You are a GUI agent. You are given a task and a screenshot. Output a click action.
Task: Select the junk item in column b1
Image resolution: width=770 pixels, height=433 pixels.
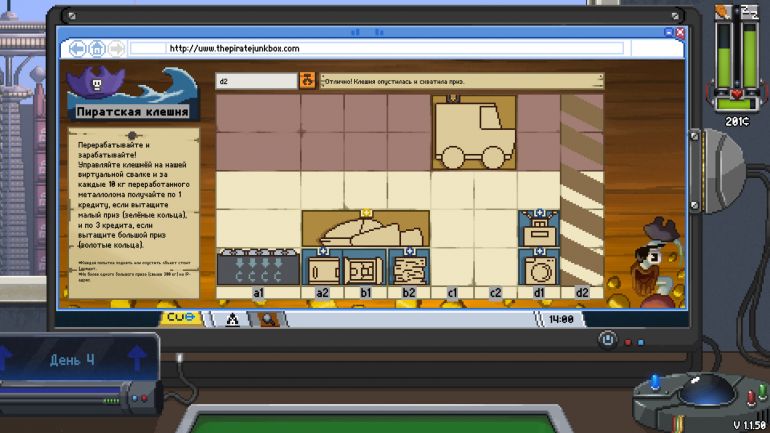click(365, 268)
